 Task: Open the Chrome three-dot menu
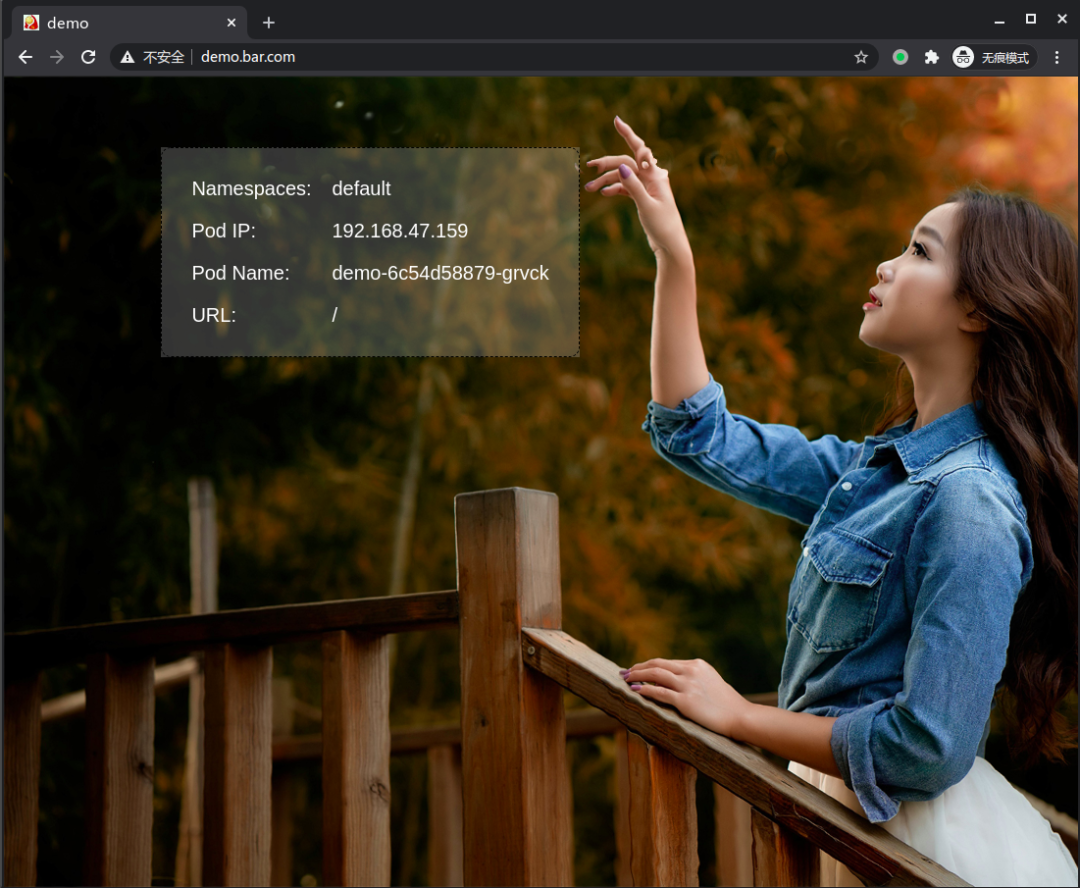point(1057,57)
